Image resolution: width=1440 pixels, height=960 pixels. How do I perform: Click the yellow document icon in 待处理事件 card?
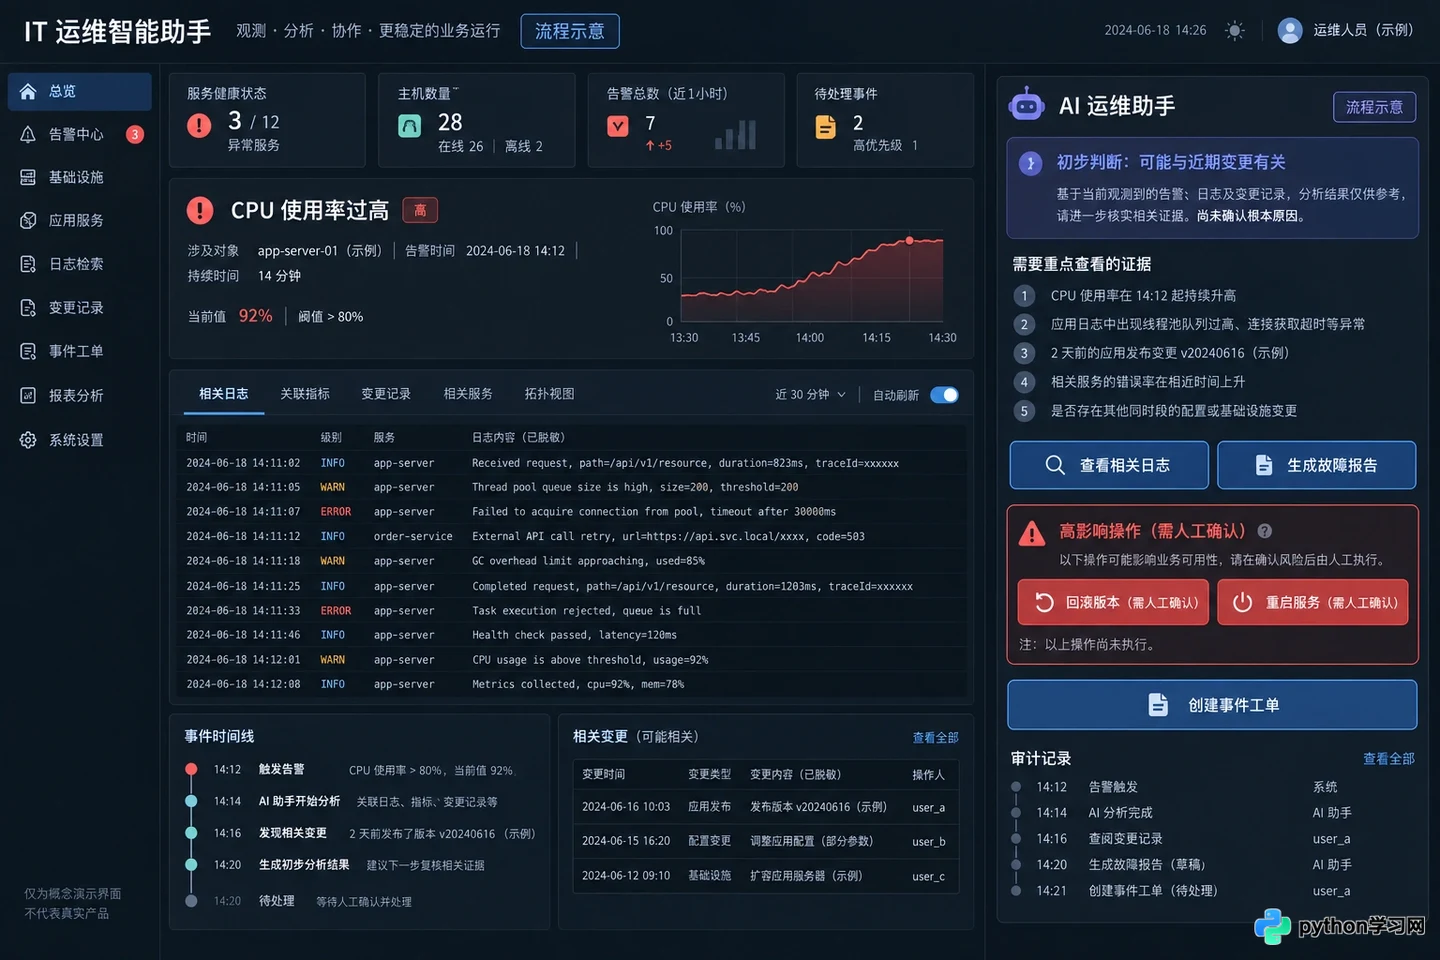click(826, 127)
